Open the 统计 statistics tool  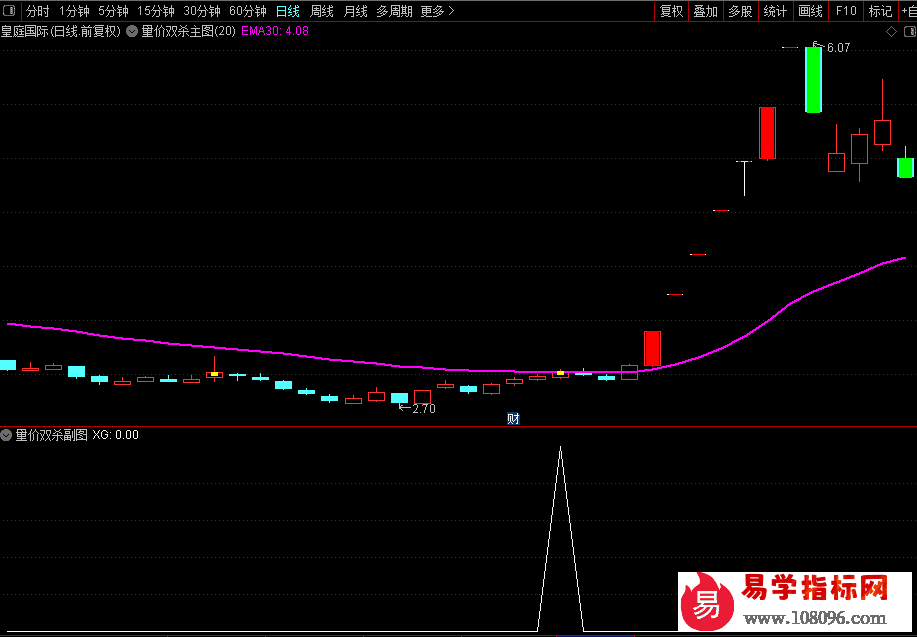tap(775, 11)
